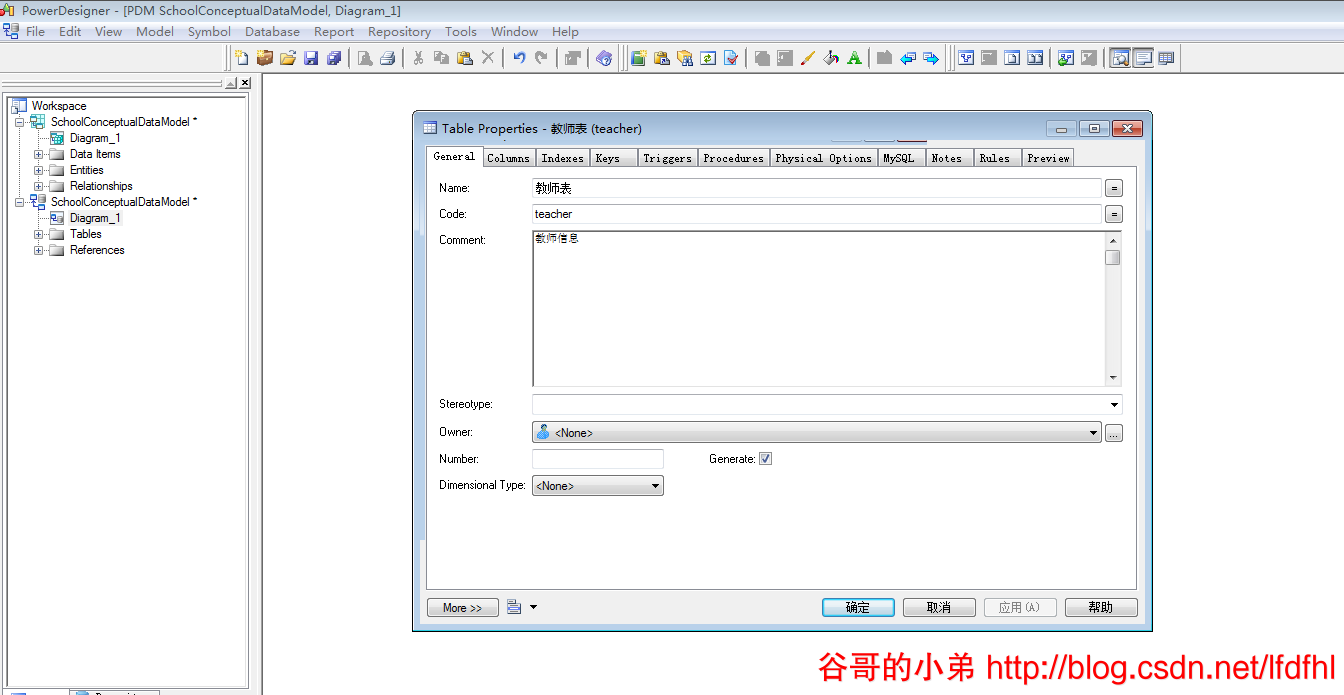
Task: Click the Undo arrow icon
Action: tap(519, 58)
